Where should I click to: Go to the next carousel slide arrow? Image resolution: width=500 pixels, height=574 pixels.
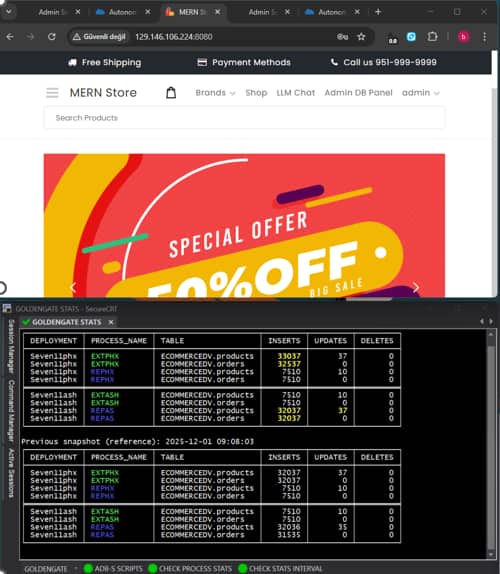[416, 288]
